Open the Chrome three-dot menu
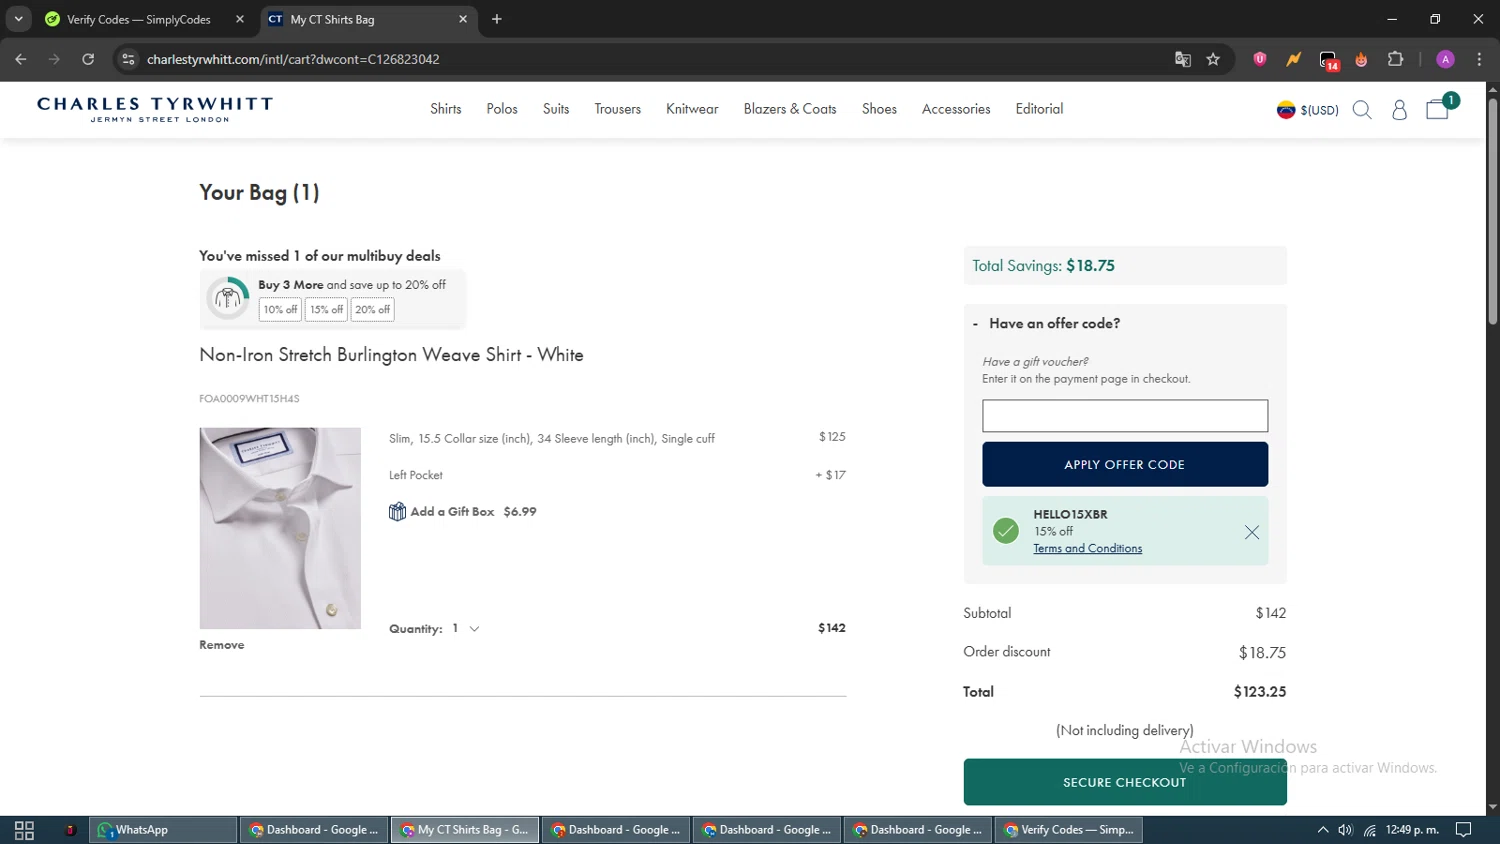The width and height of the screenshot is (1500, 844). [x=1479, y=59]
